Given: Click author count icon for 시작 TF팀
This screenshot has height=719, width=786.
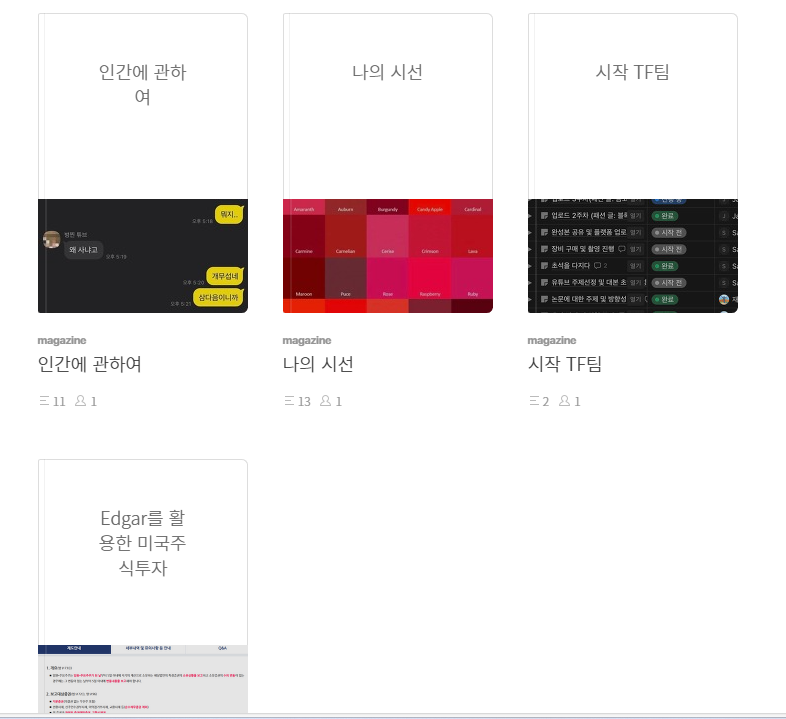Looking at the screenshot, I should click(x=564, y=401).
